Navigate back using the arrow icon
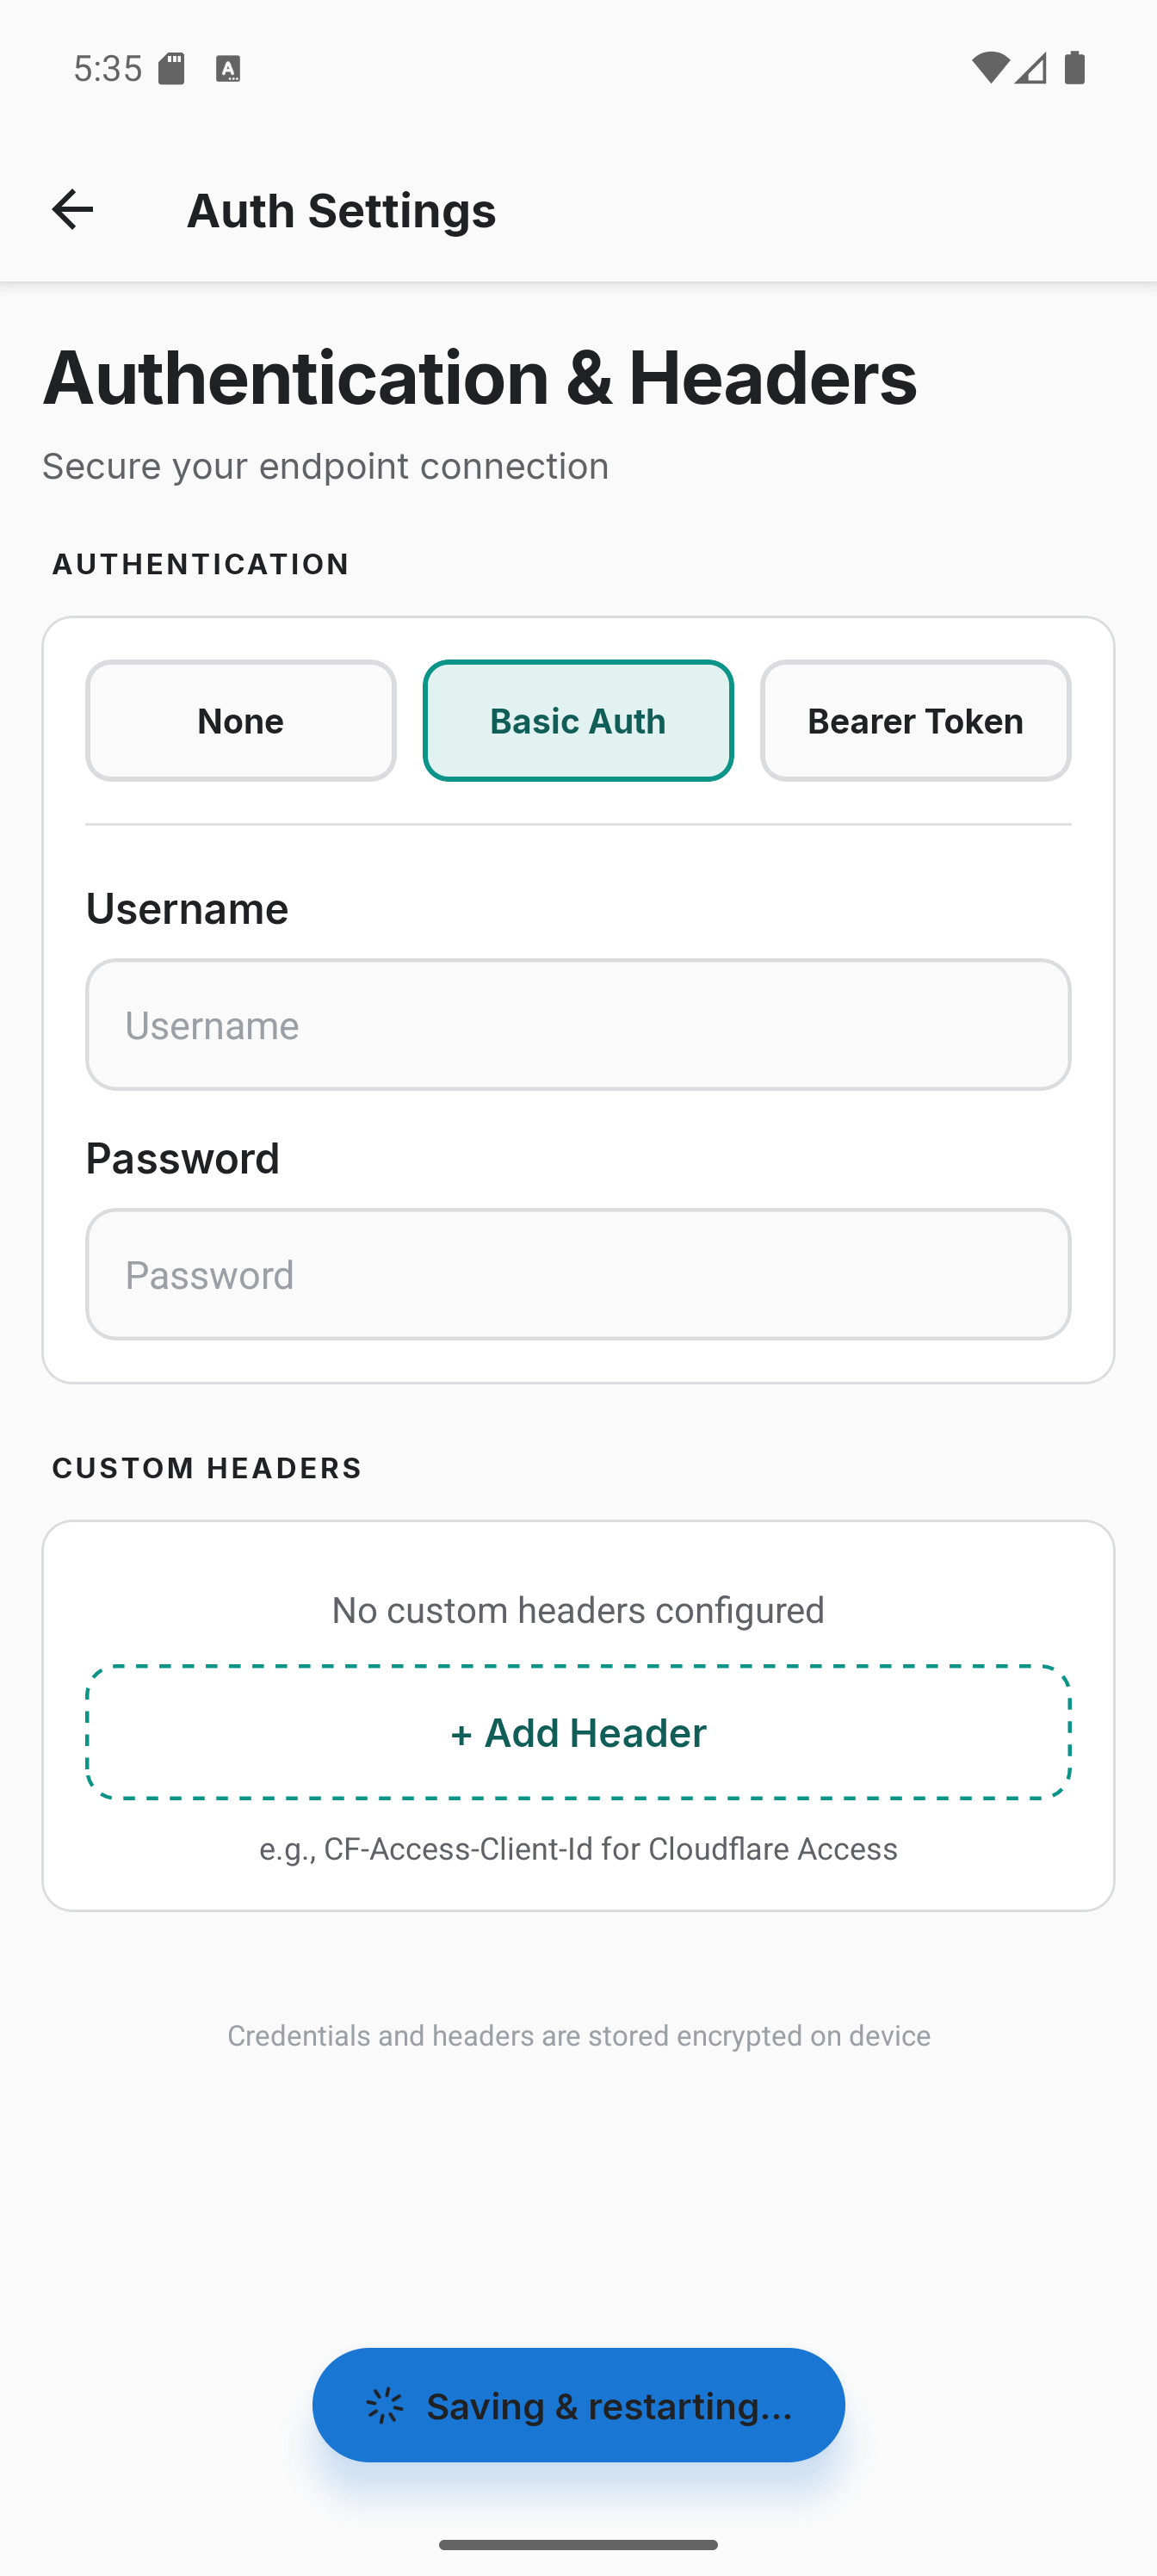The image size is (1157, 2576). click(69, 209)
